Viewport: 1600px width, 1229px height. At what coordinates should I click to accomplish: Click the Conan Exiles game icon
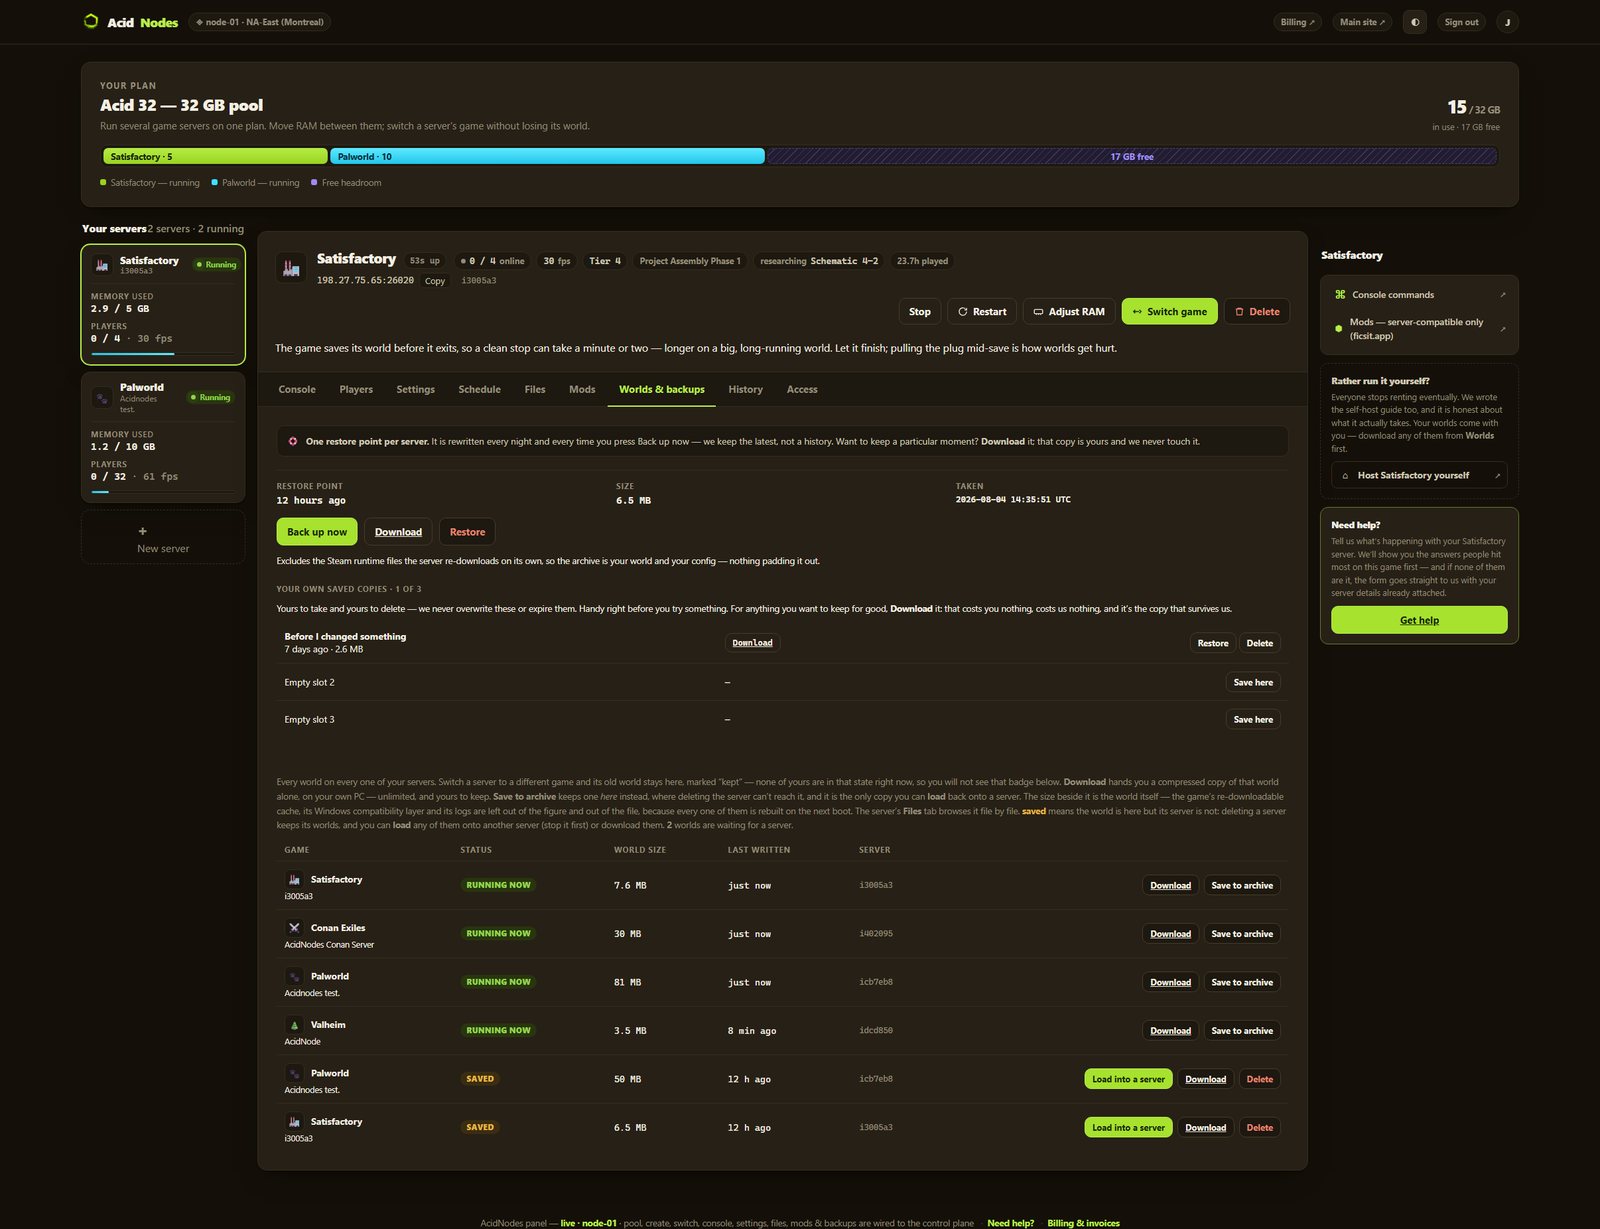pos(294,928)
